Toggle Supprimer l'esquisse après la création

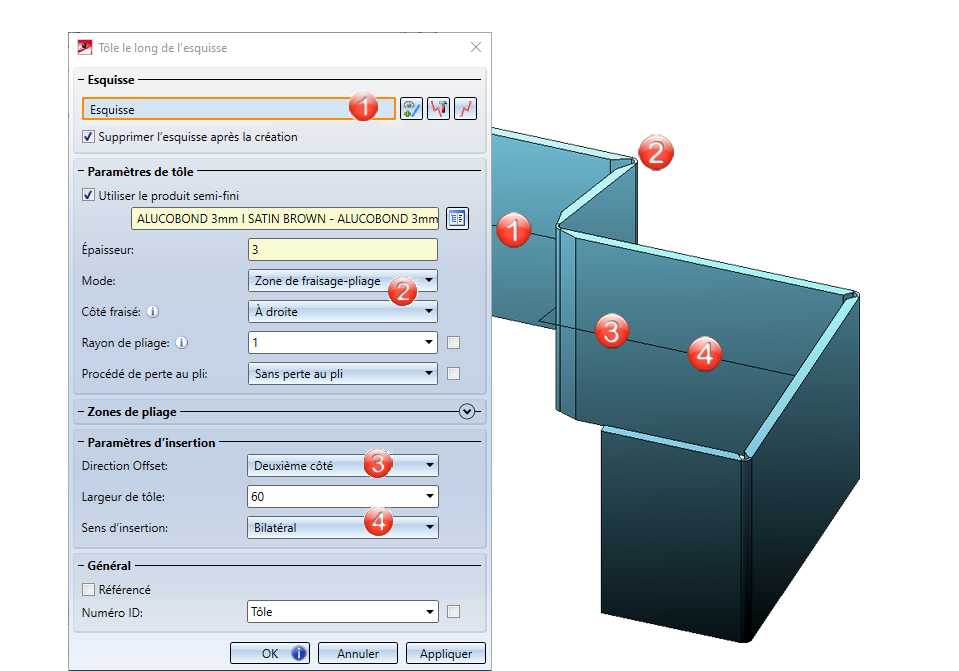(88, 136)
